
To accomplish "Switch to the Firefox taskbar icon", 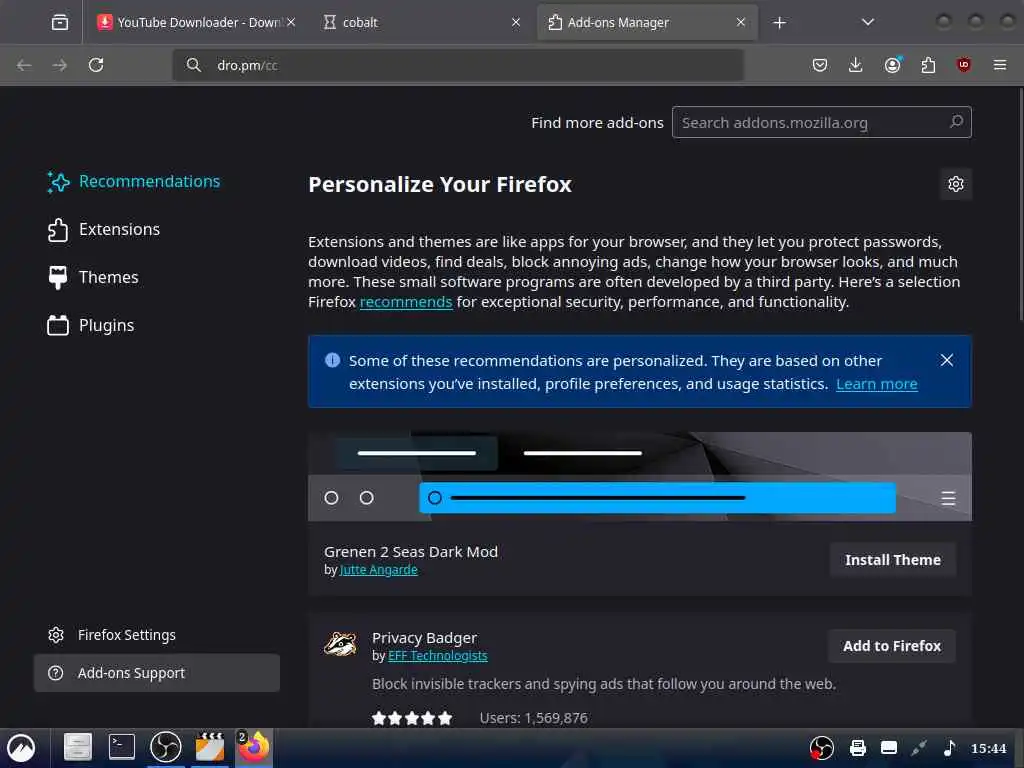I will coord(253,747).
